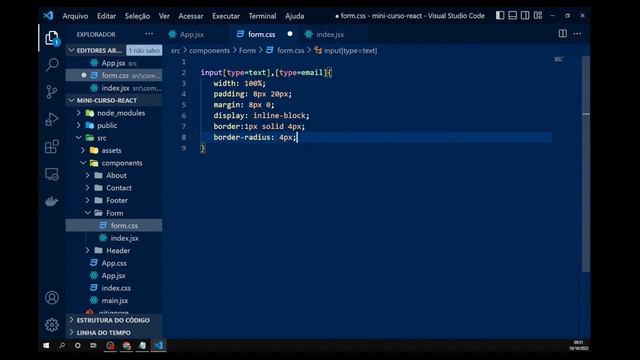Open App.jsx in the src tree
The width and height of the screenshot is (640, 360).
click(x=114, y=276)
